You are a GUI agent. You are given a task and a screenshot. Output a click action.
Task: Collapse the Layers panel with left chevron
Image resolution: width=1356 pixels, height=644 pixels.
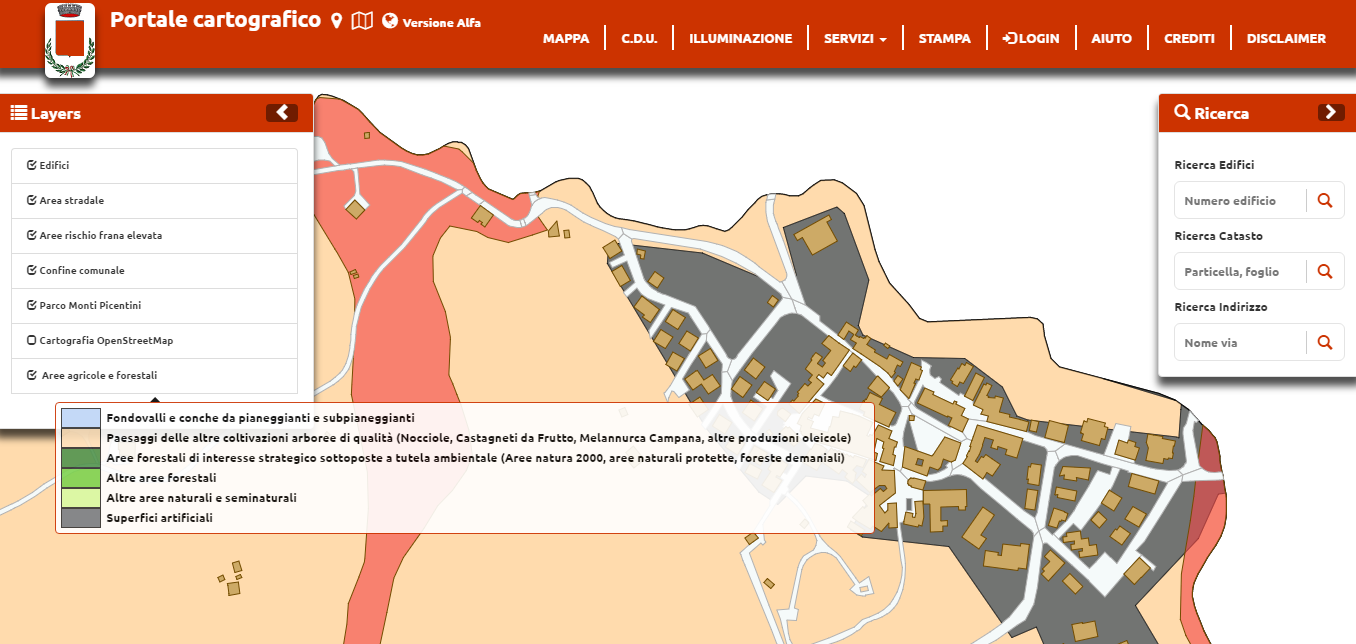point(282,113)
